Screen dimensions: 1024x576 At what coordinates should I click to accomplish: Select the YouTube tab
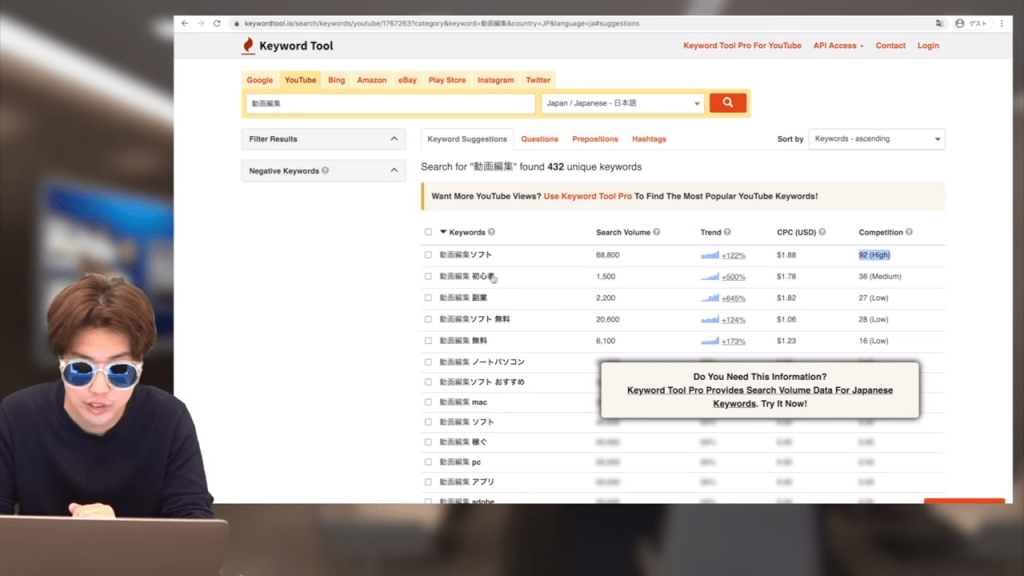[x=300, y=80]
